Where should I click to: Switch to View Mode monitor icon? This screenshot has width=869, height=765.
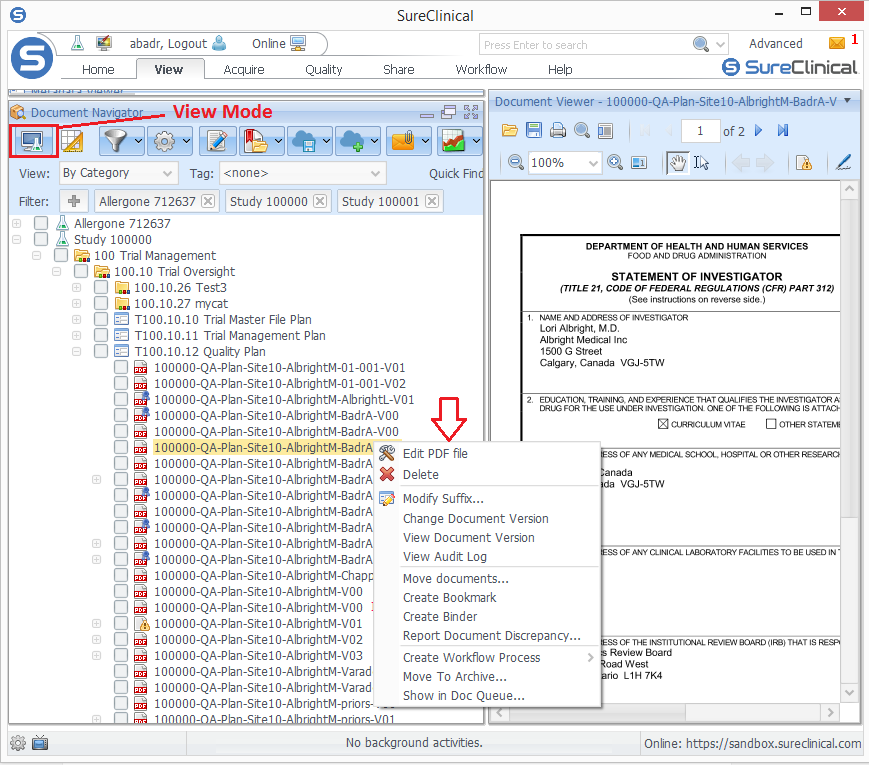click(x=33, y=141)
